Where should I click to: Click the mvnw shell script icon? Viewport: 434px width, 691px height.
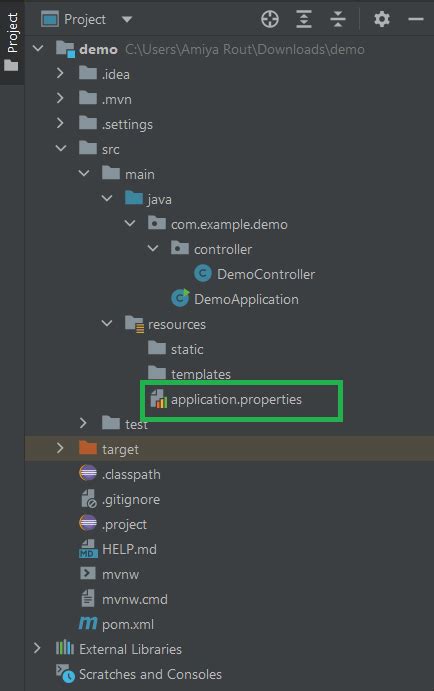click(88, 573)
